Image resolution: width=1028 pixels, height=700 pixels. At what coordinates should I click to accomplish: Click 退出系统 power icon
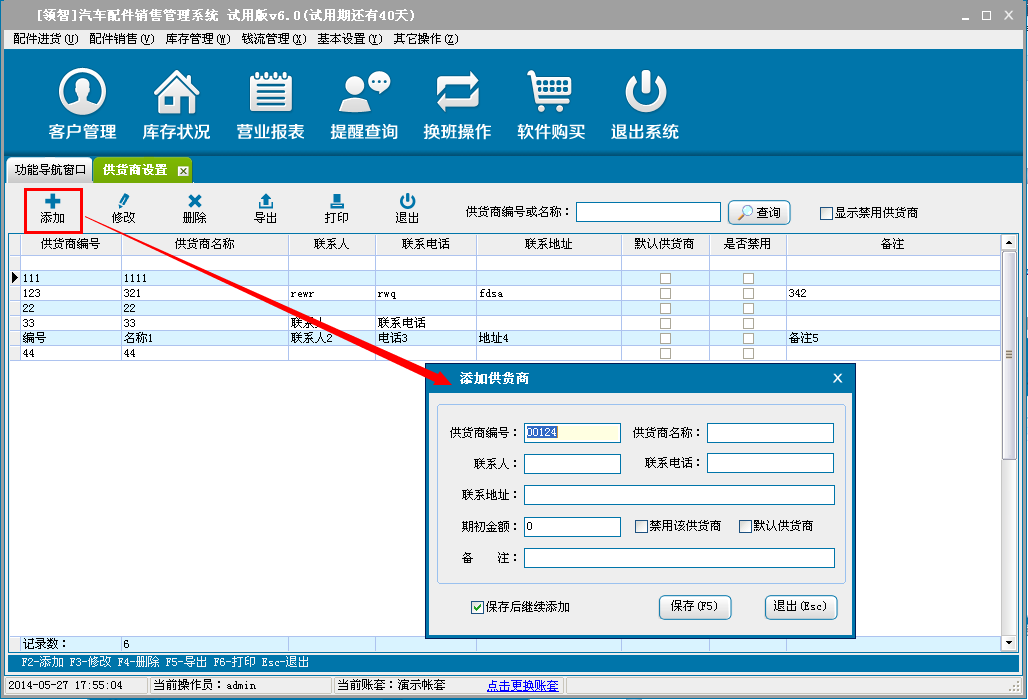(645, 94)
